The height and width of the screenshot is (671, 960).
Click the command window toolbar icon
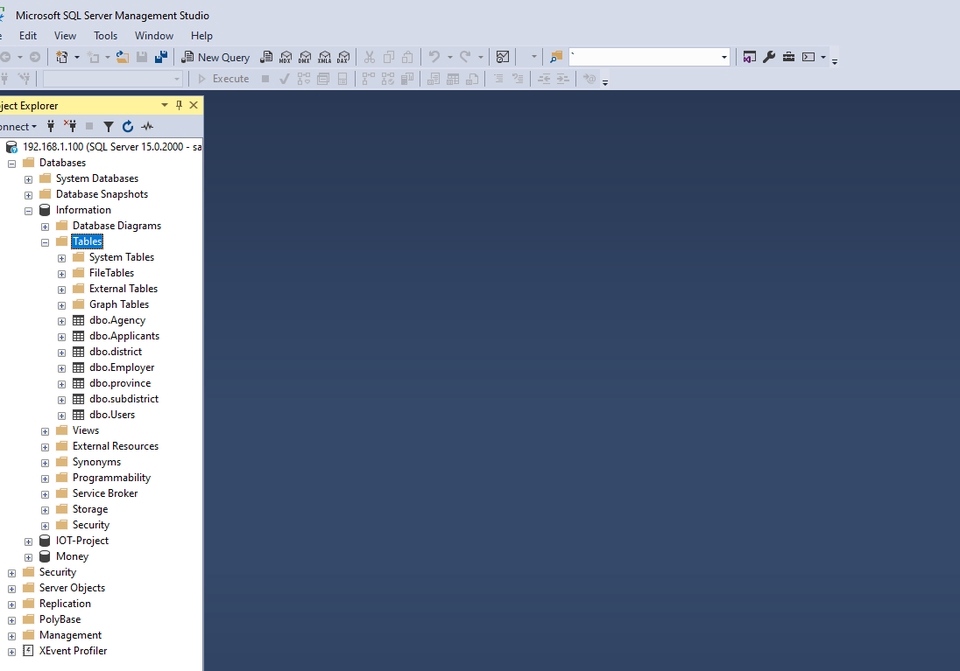coord(808,57)
